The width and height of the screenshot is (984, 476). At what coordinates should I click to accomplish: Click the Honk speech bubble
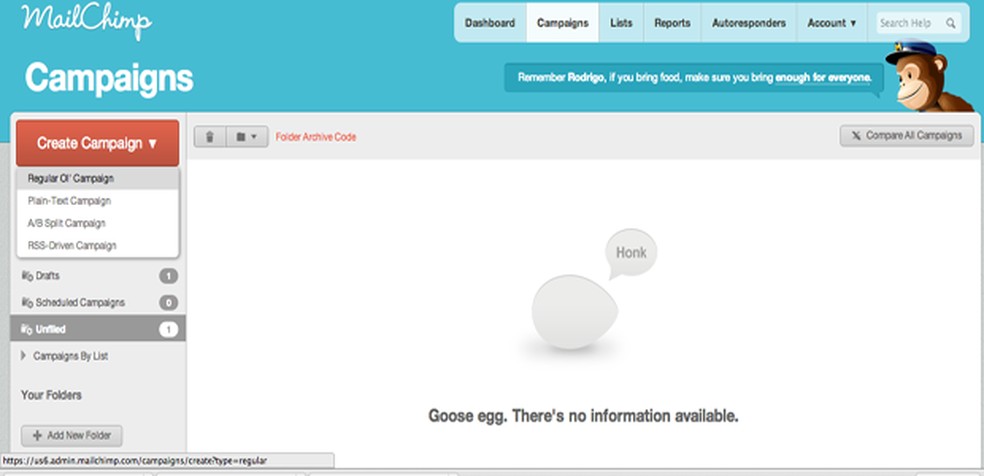point(631,254)
